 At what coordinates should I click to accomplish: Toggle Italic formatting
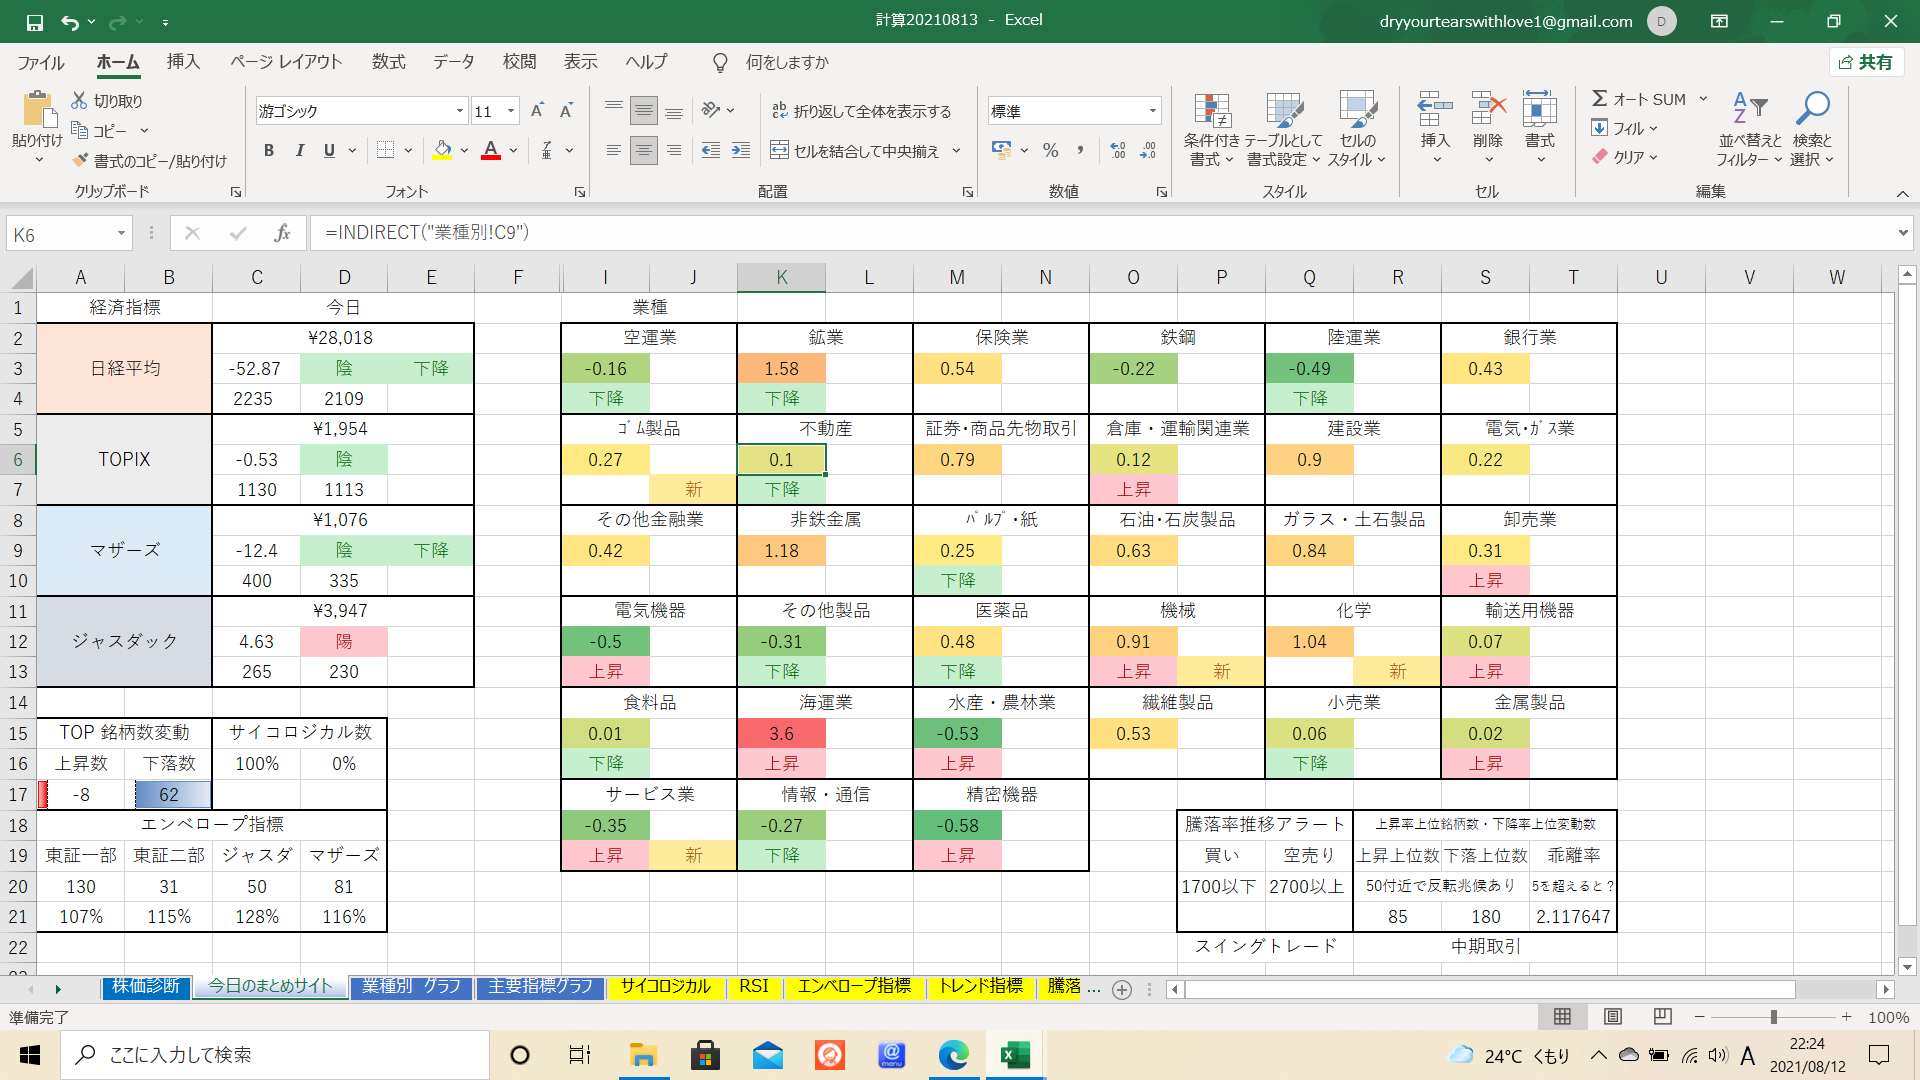tap(299, 151)
